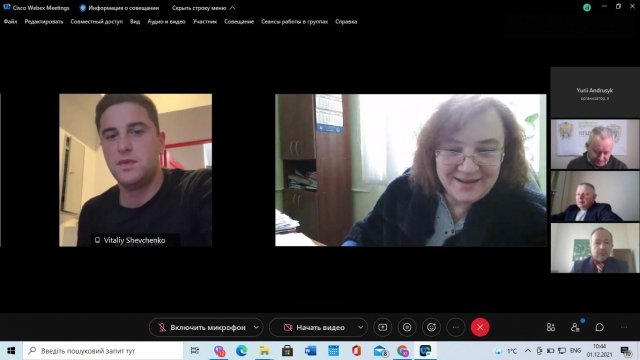The image size is (640, 360).
Task: Click Webex Meetings taskbar icon
Action: coord(425,351)
